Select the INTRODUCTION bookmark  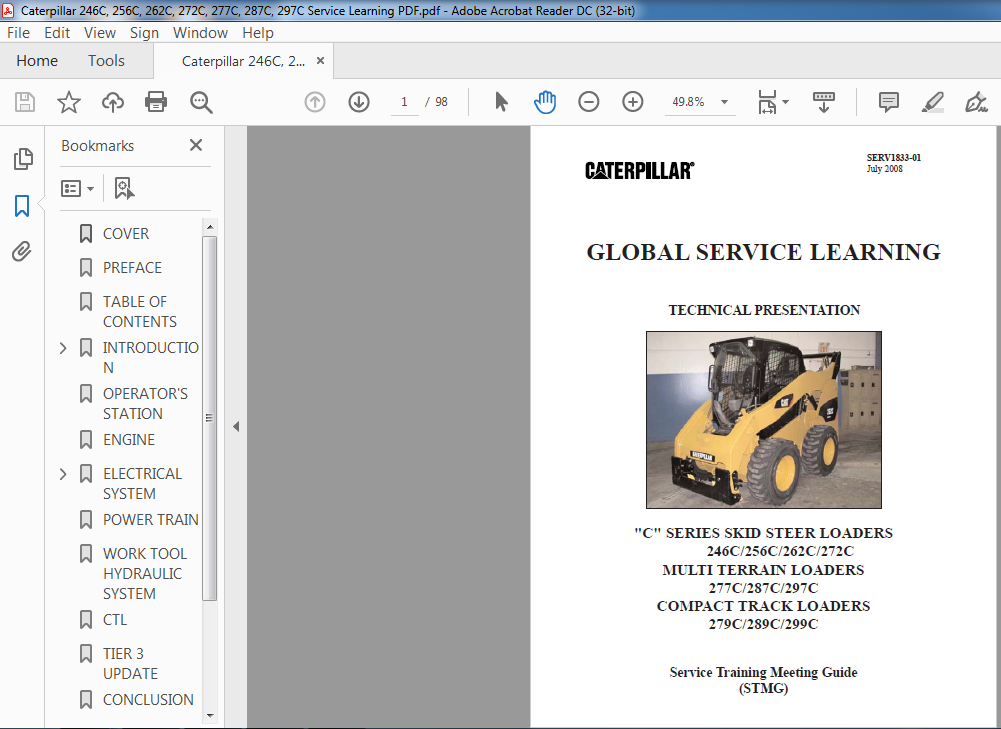(x=151, y=357)
